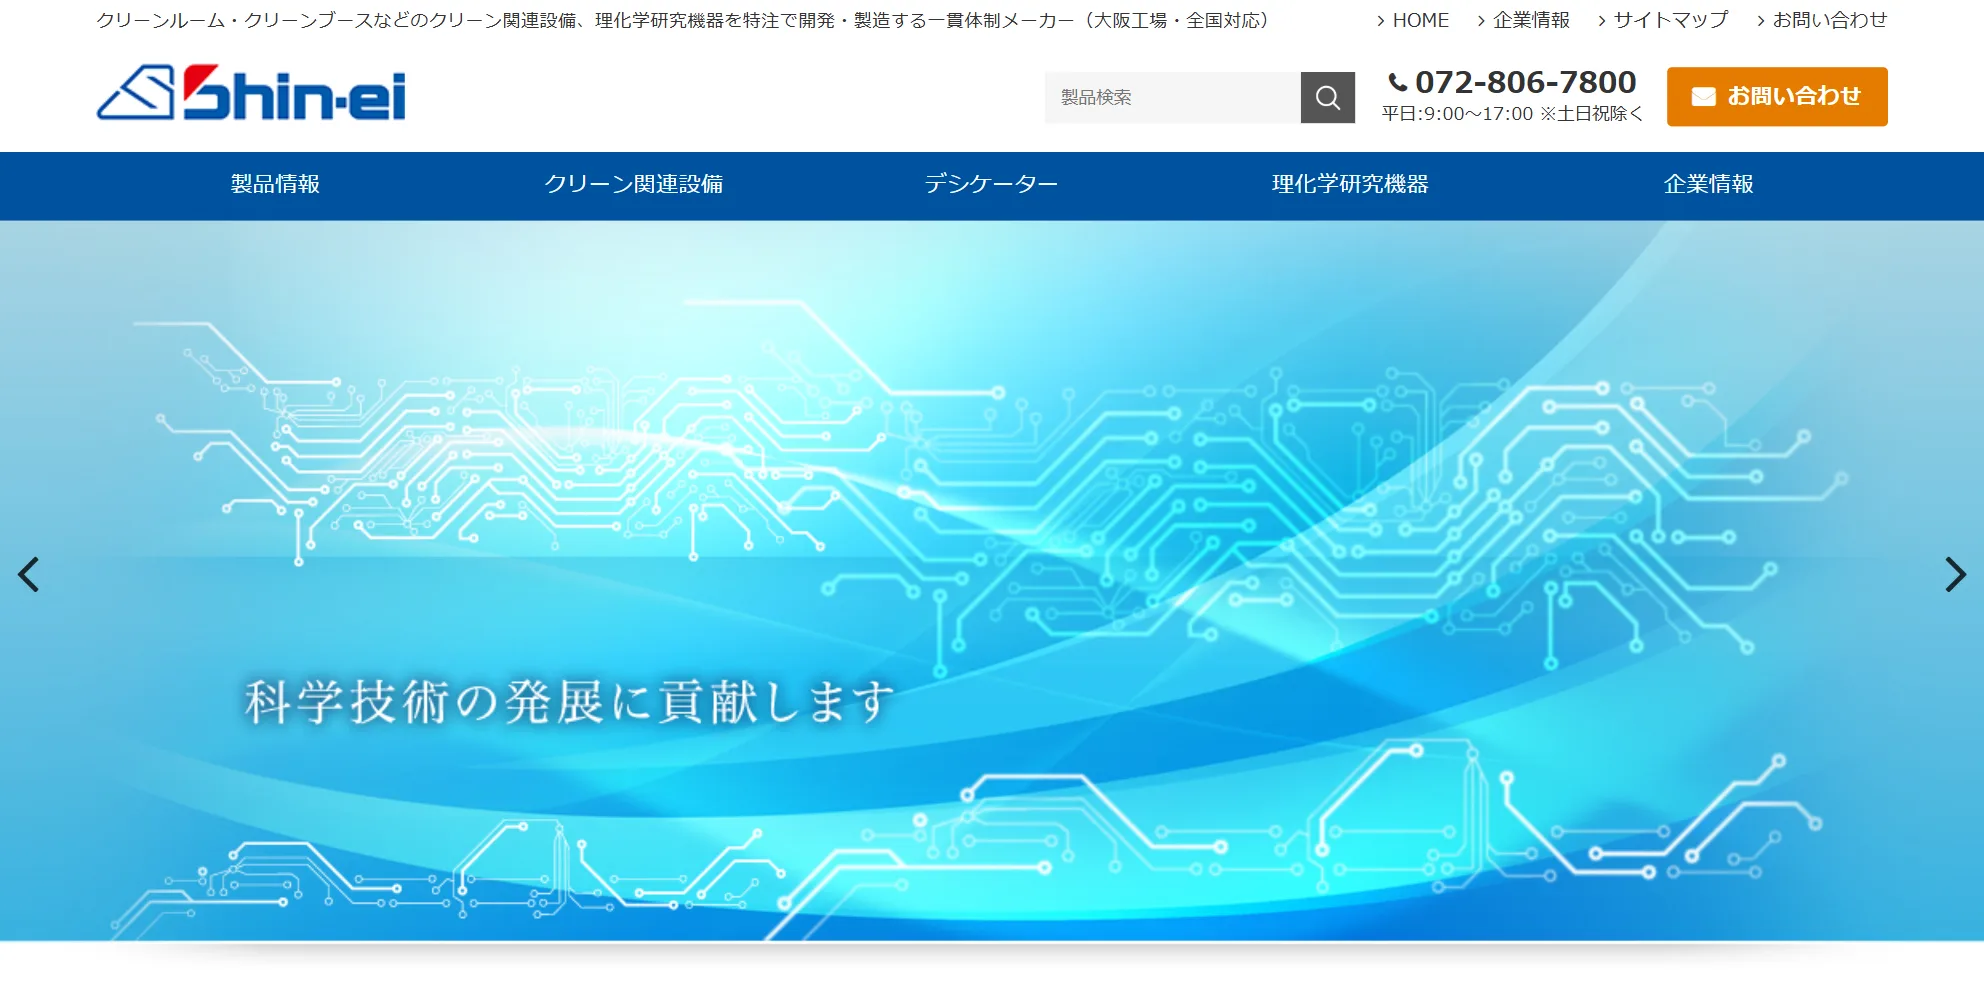The height and width of the screenshot is (992, 1984).
Task: Open the 理化学研究機器 menu
Action: 1350,184
